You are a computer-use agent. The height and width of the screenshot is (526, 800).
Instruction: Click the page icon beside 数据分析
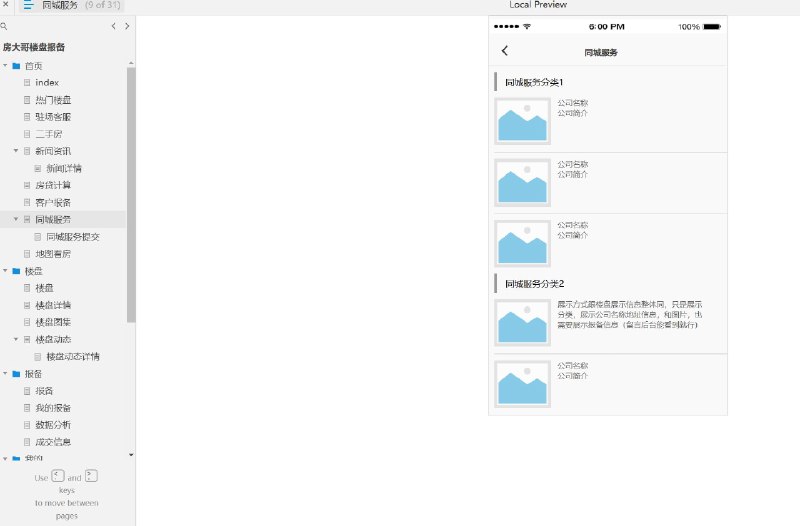pos(27,425)
